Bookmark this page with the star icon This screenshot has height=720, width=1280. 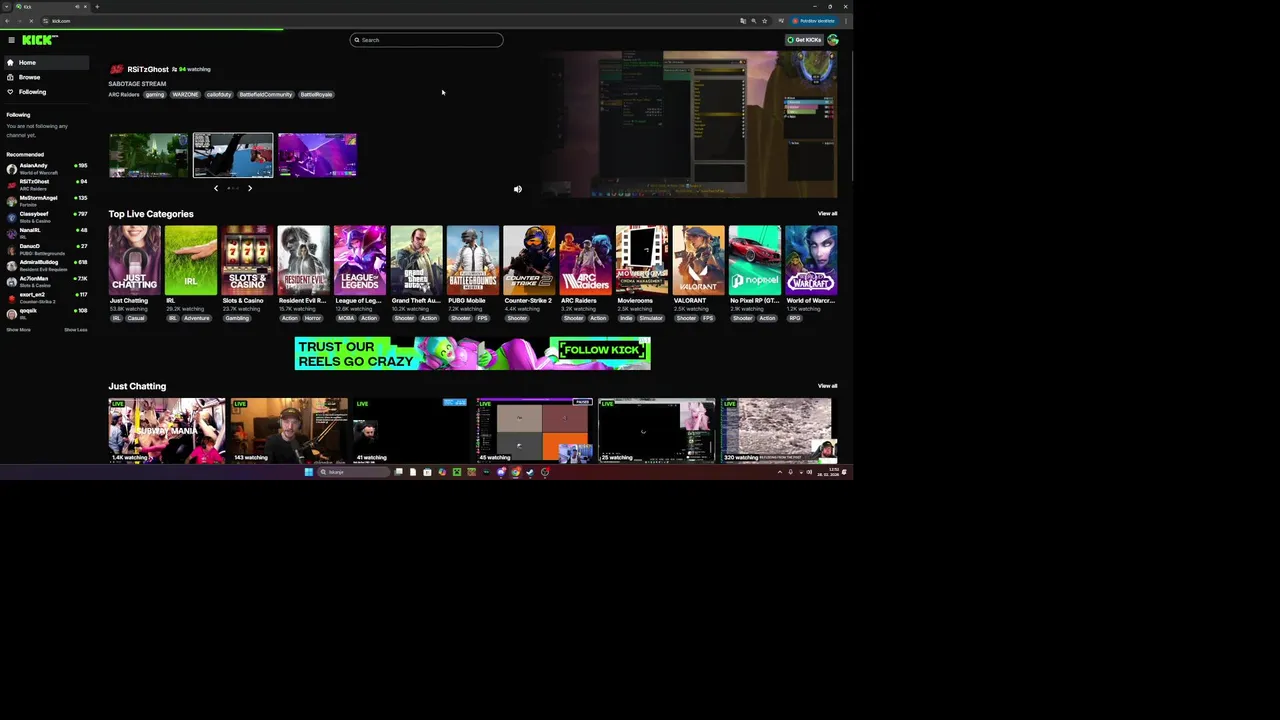point(765,21)
